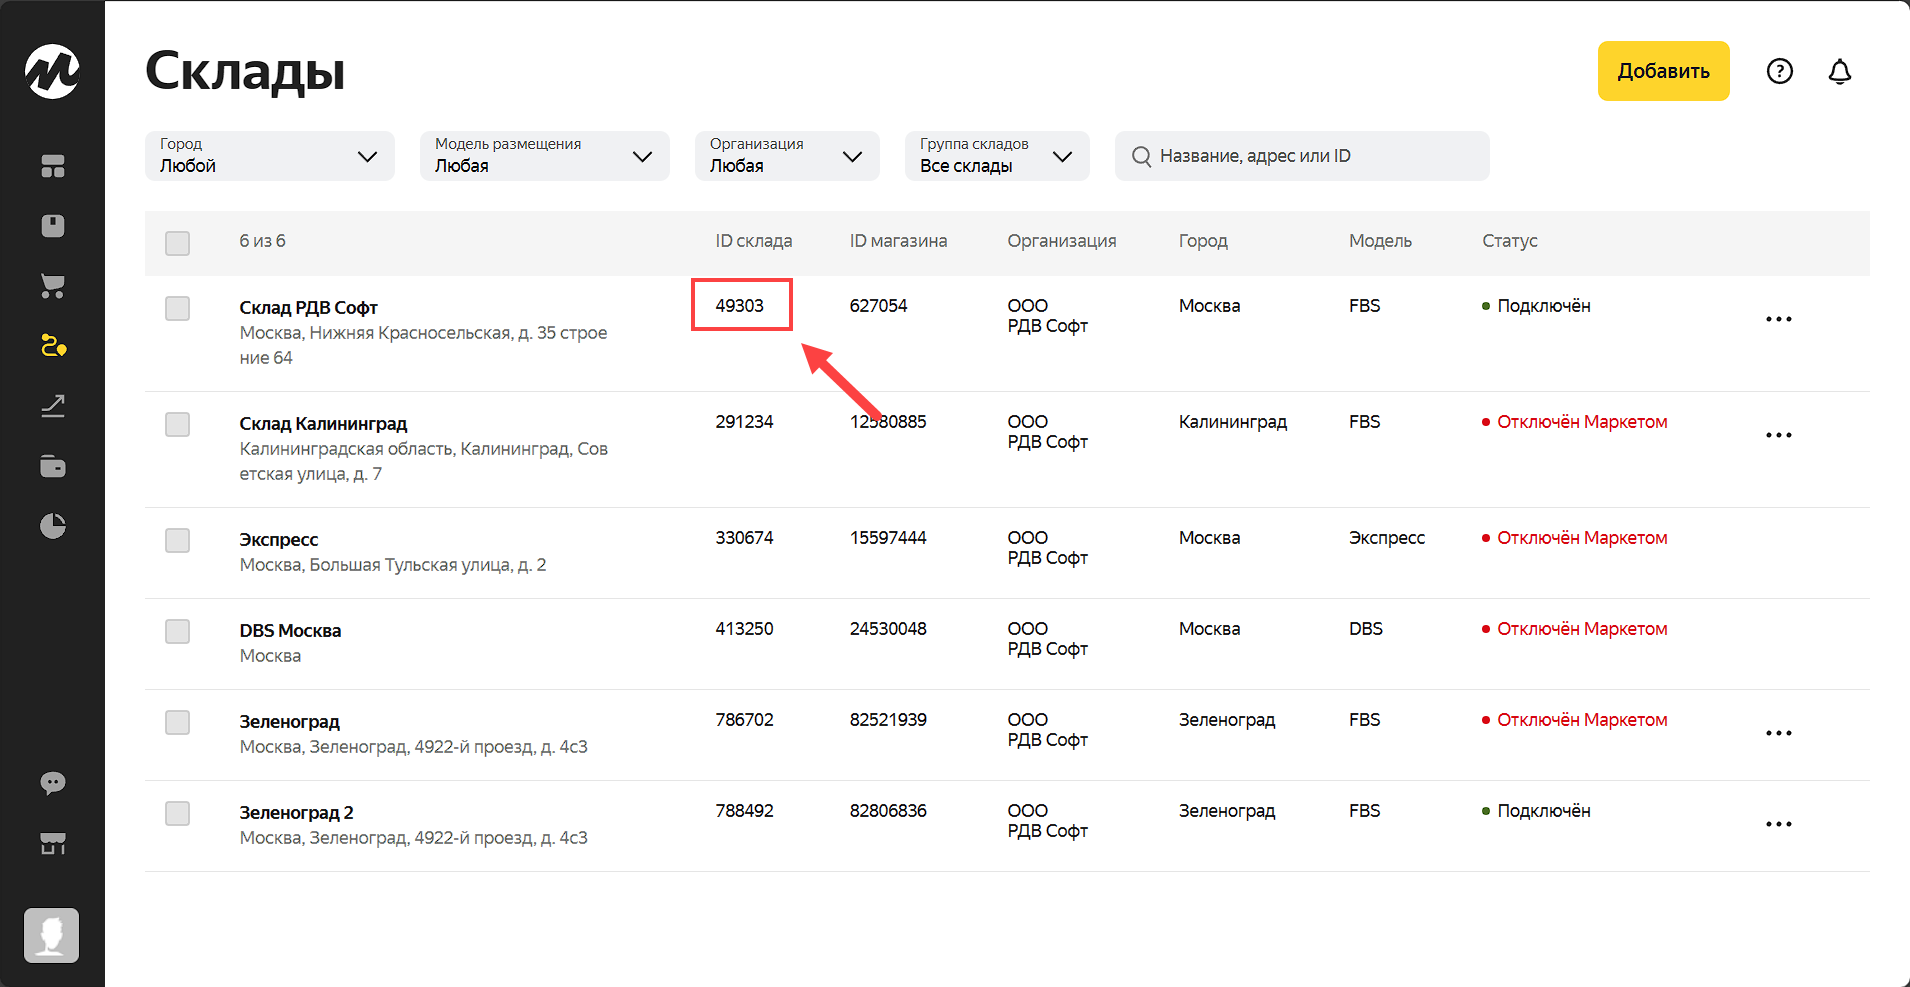Select the Экспресс warehouse checkbox
This screenshot has height=987, width=1910.
coord(178,540)
